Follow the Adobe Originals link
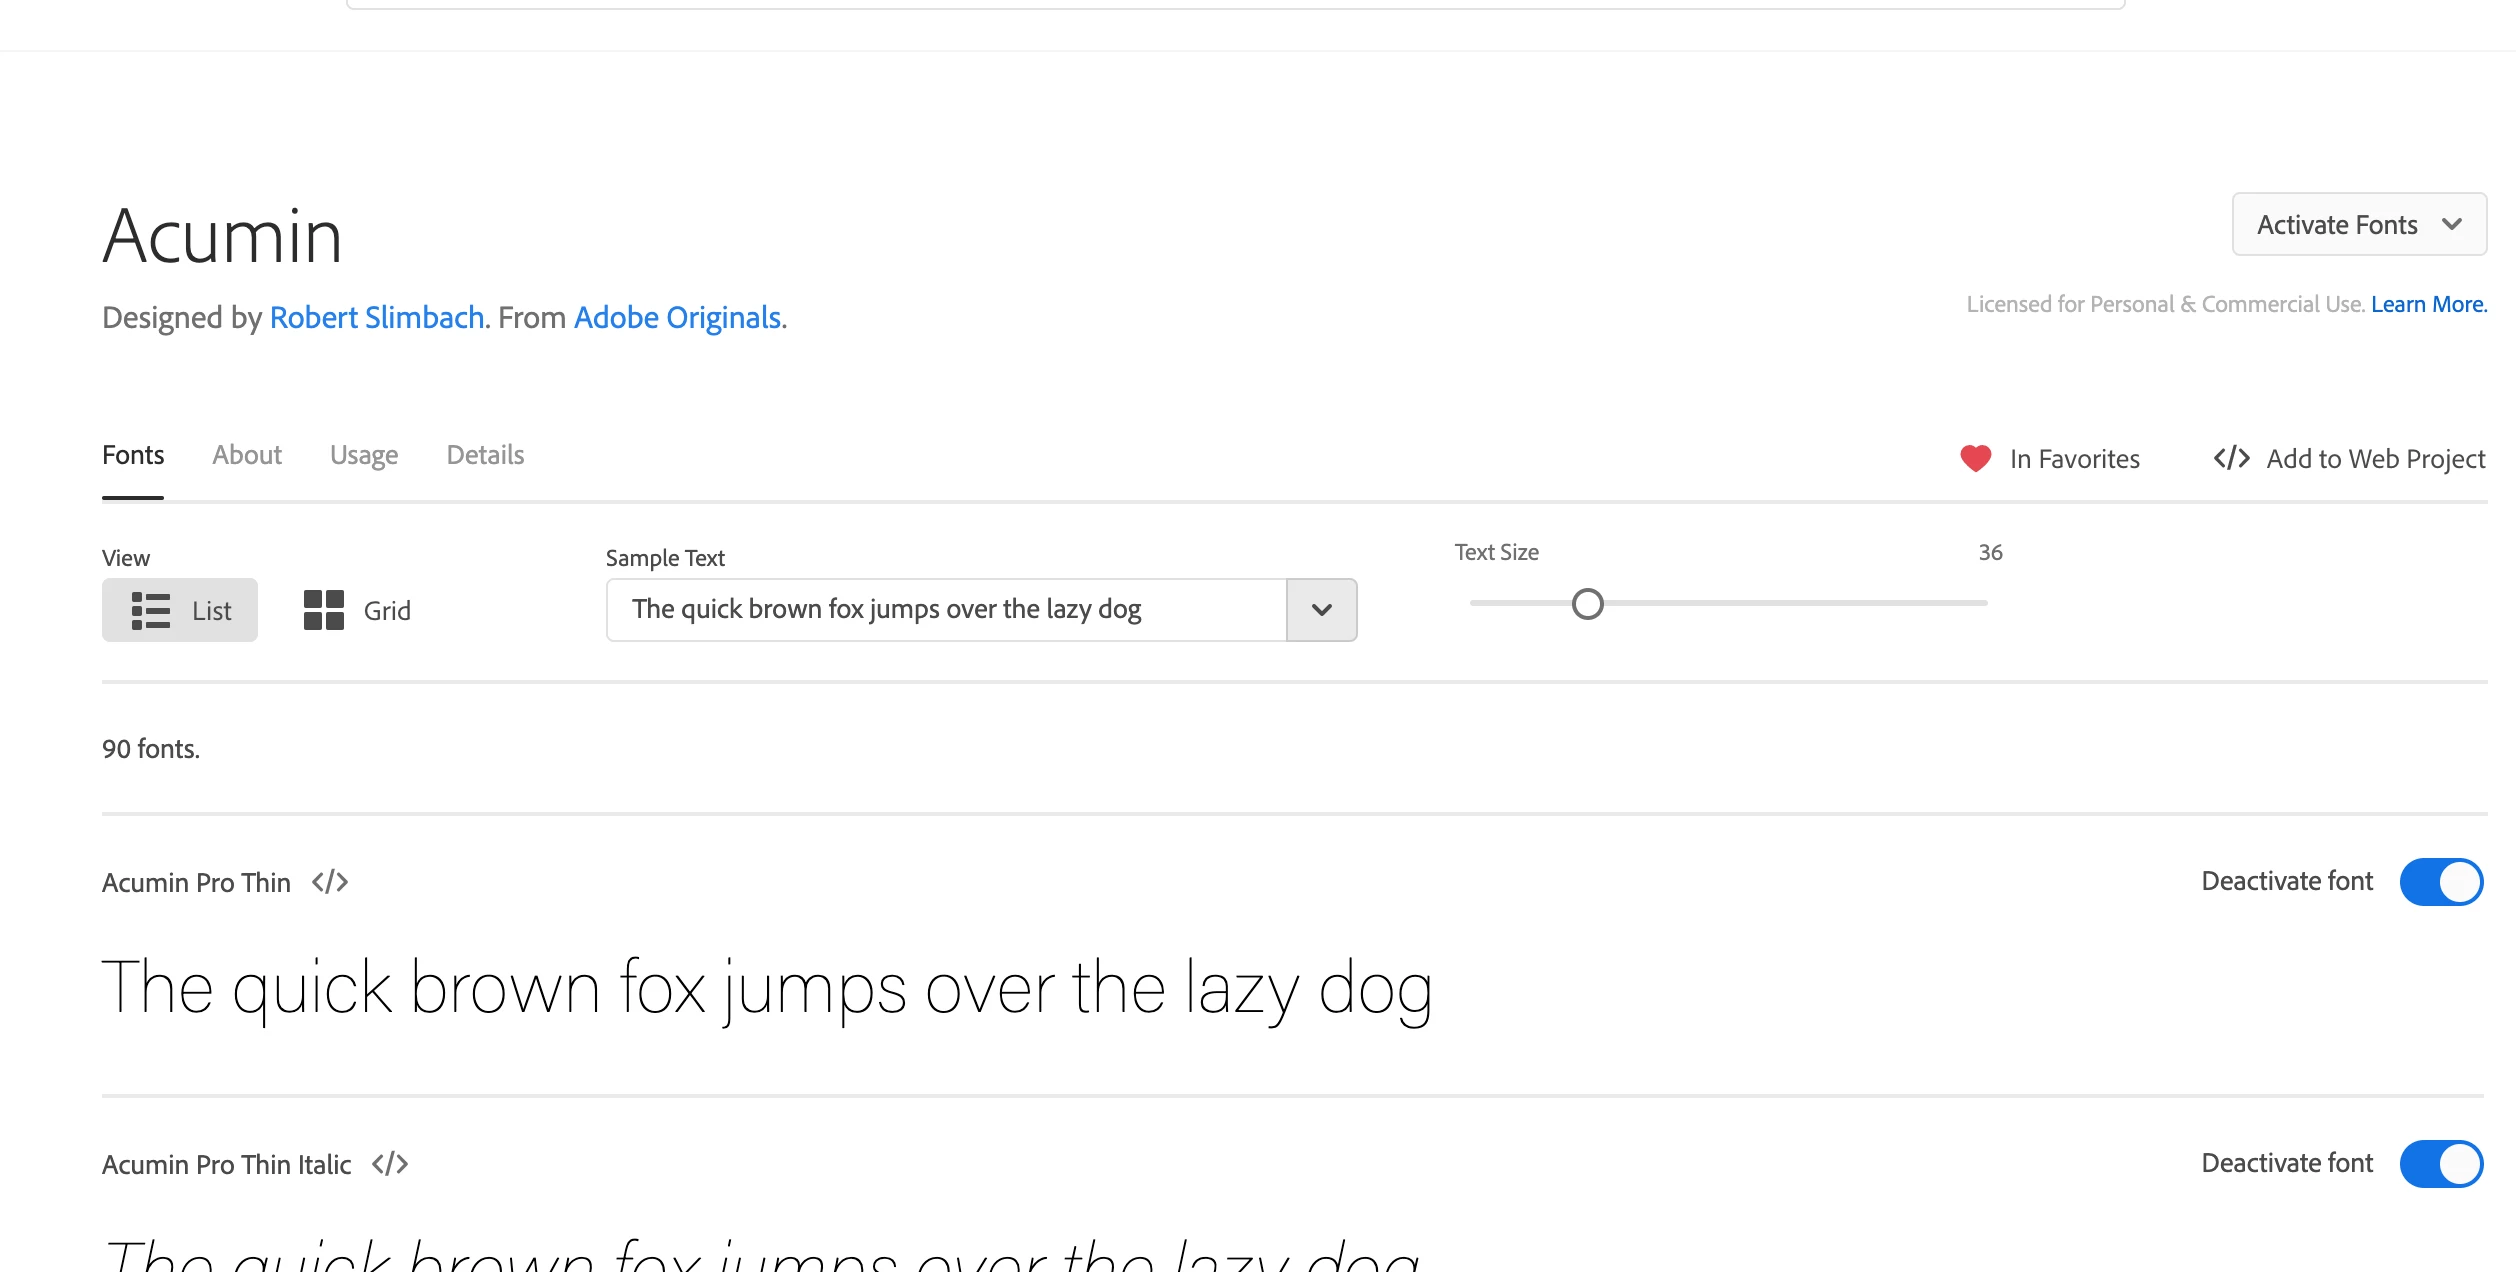2516x1272 pixels. (677, 318)
